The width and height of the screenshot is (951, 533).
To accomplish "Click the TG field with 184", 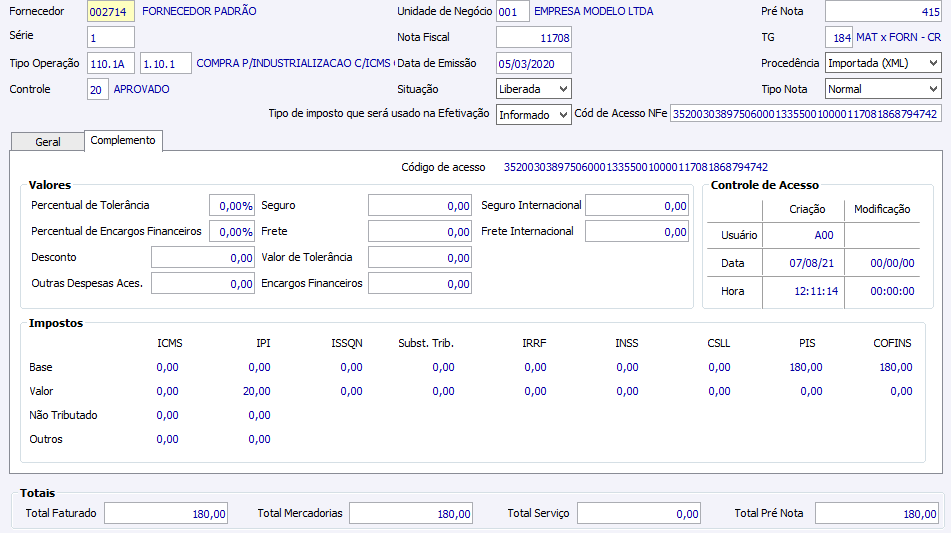I will click(839, 38).
